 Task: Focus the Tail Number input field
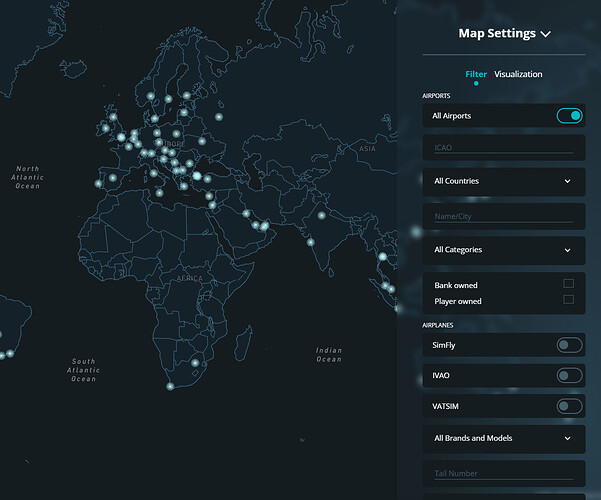tap(502, 473)
